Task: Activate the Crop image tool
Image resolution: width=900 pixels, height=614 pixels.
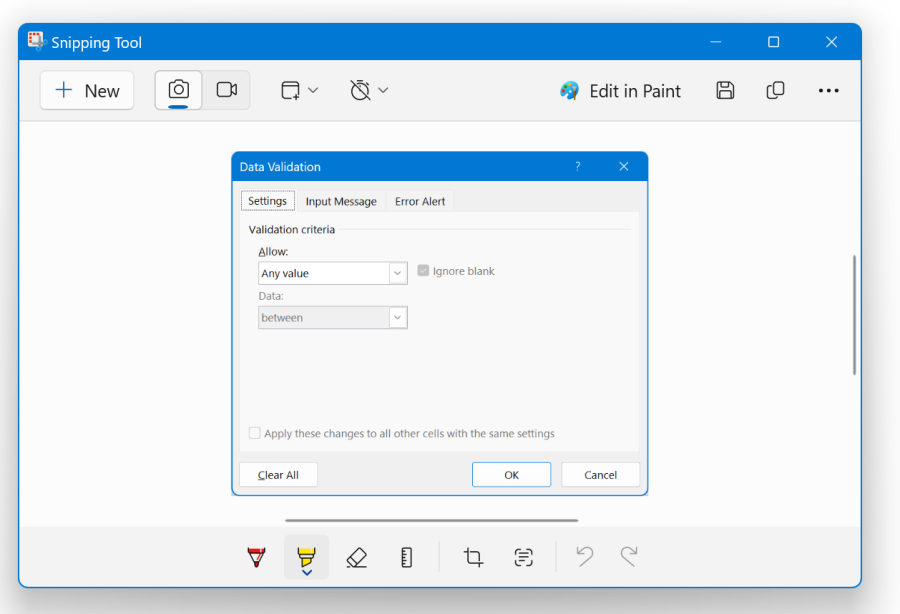Action: pos(472,557)
